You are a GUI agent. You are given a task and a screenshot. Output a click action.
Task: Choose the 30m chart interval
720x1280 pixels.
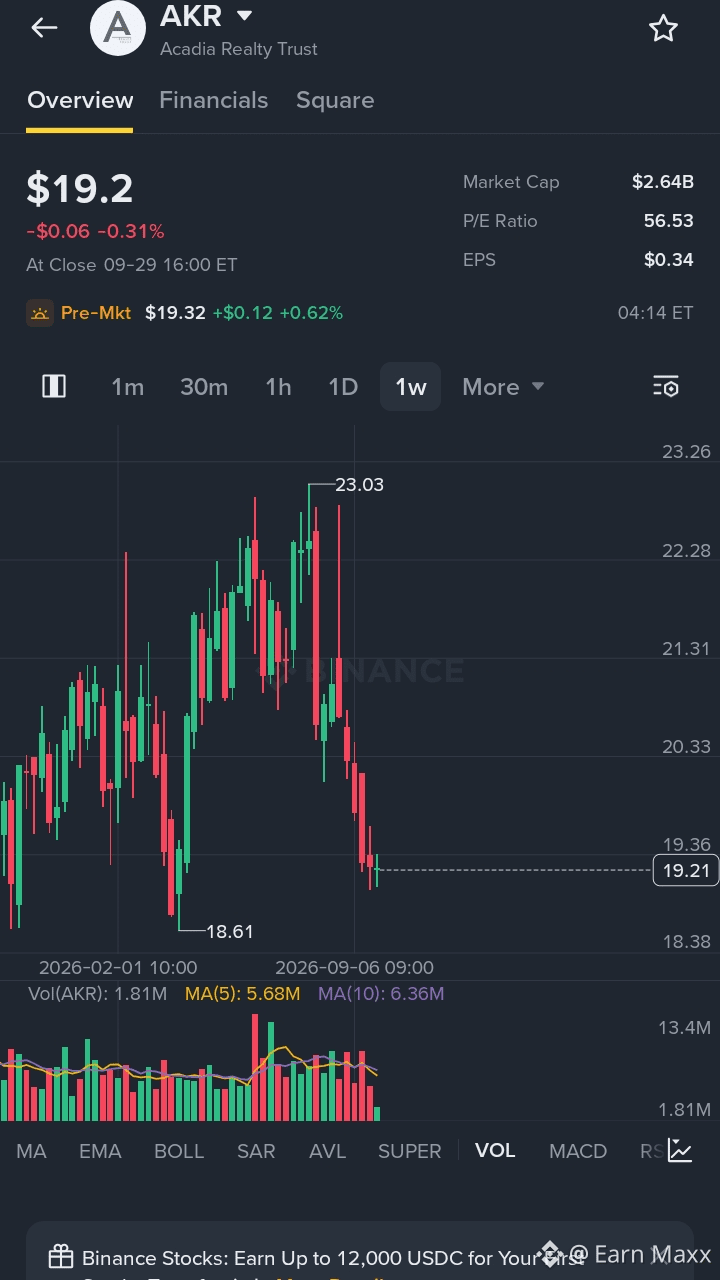click(204, 387)
